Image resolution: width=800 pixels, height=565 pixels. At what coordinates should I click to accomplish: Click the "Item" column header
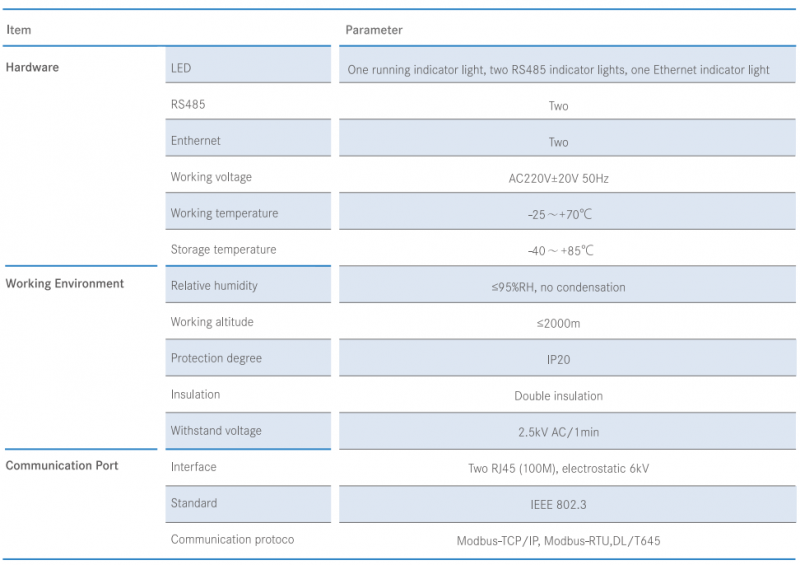19,30
